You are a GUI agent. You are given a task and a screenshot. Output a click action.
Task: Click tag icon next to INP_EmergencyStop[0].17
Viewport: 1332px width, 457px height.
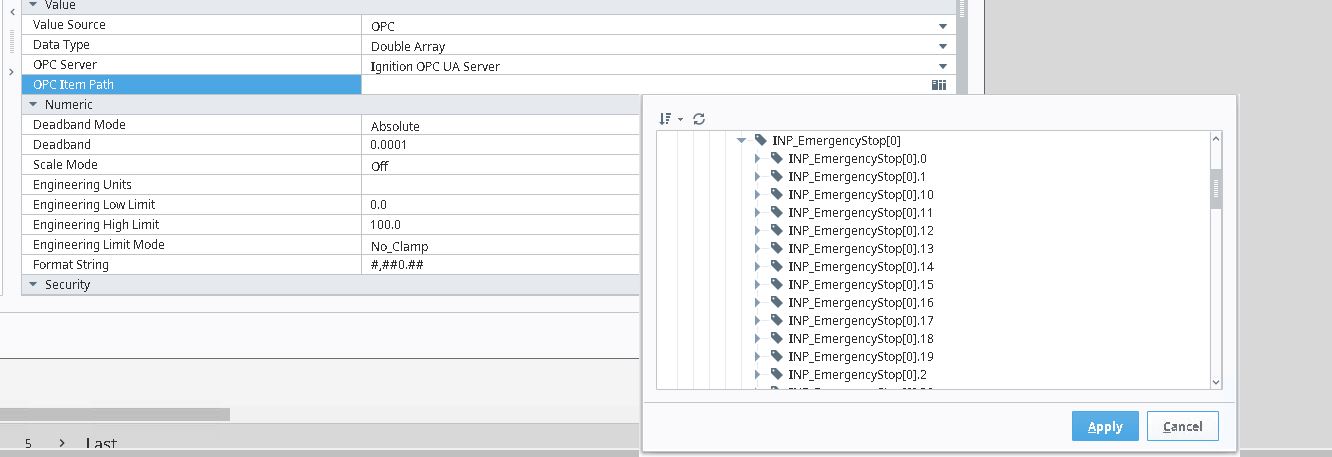[x=776, y=321]
